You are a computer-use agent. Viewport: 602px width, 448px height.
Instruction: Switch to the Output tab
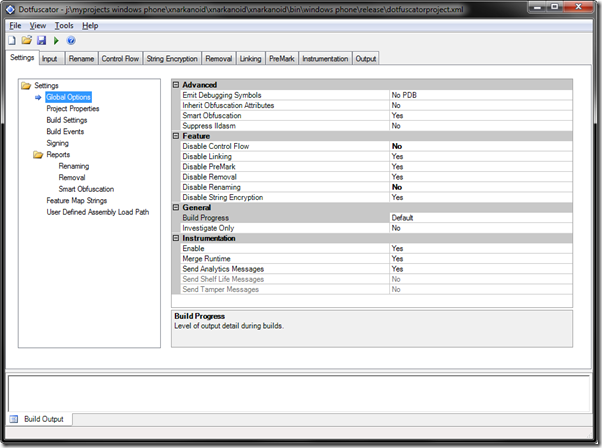coord(366,59)
